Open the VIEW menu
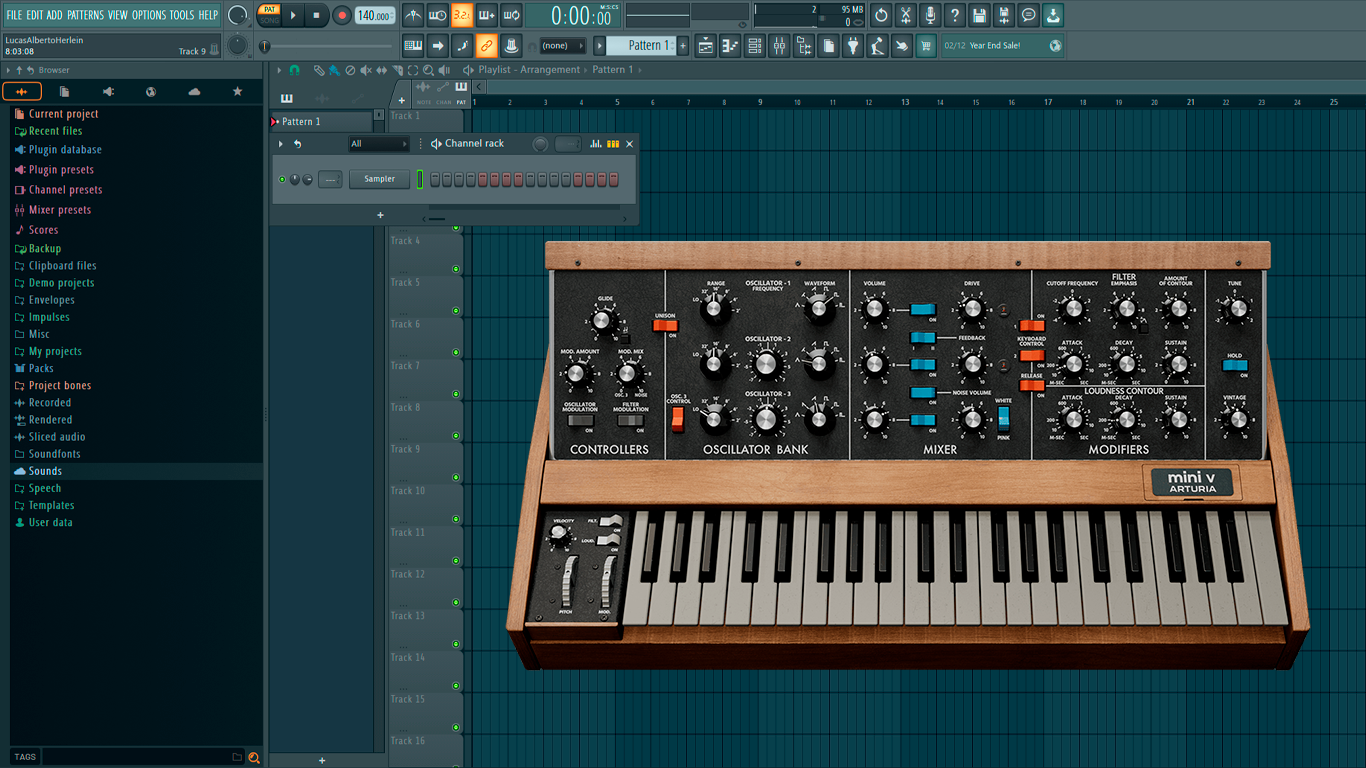Screen dimensions: 1366x768 click(x=118, y=15)
